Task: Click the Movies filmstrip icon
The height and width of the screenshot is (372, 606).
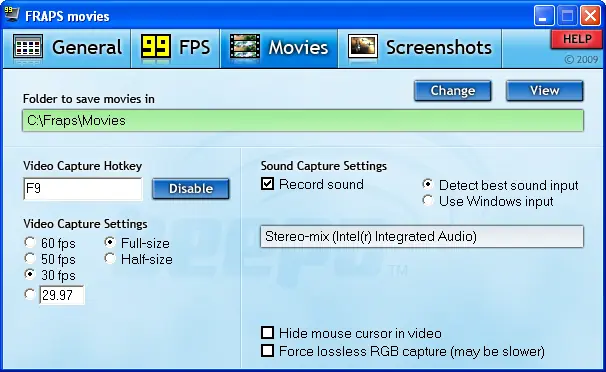Action: coord(245,46)
